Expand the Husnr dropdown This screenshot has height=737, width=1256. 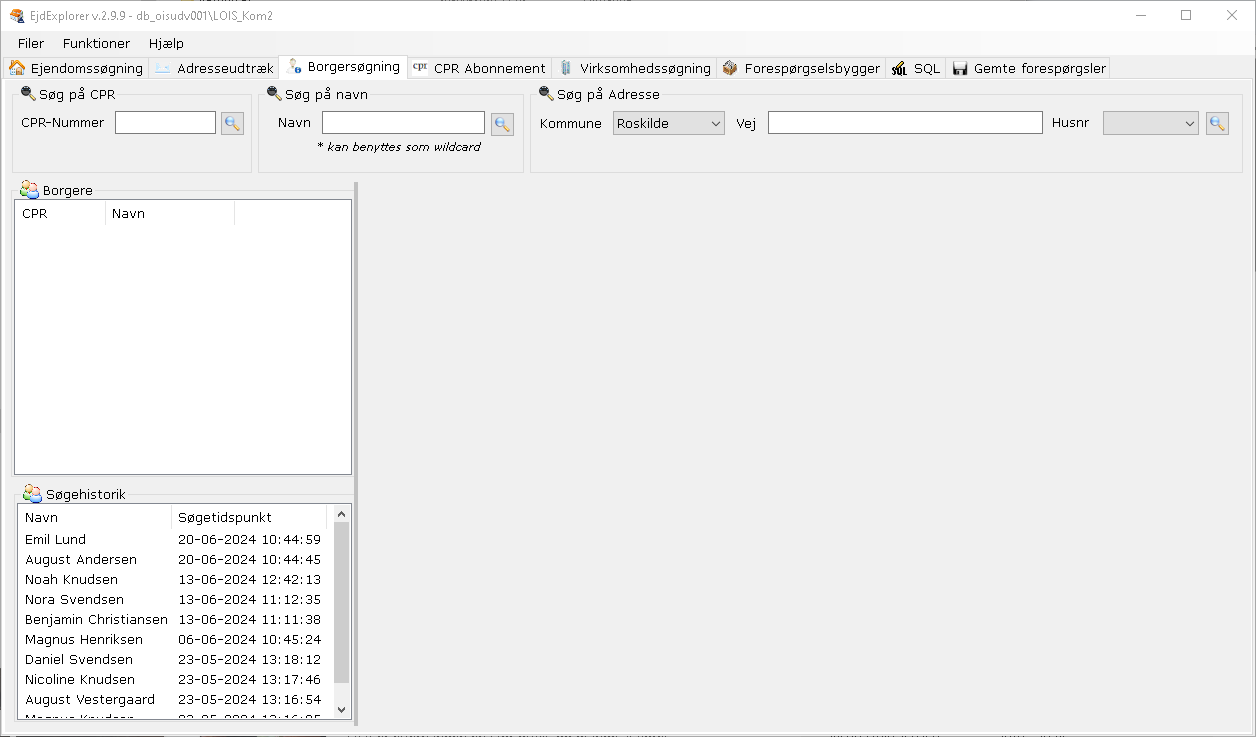tap(1150, 124)
